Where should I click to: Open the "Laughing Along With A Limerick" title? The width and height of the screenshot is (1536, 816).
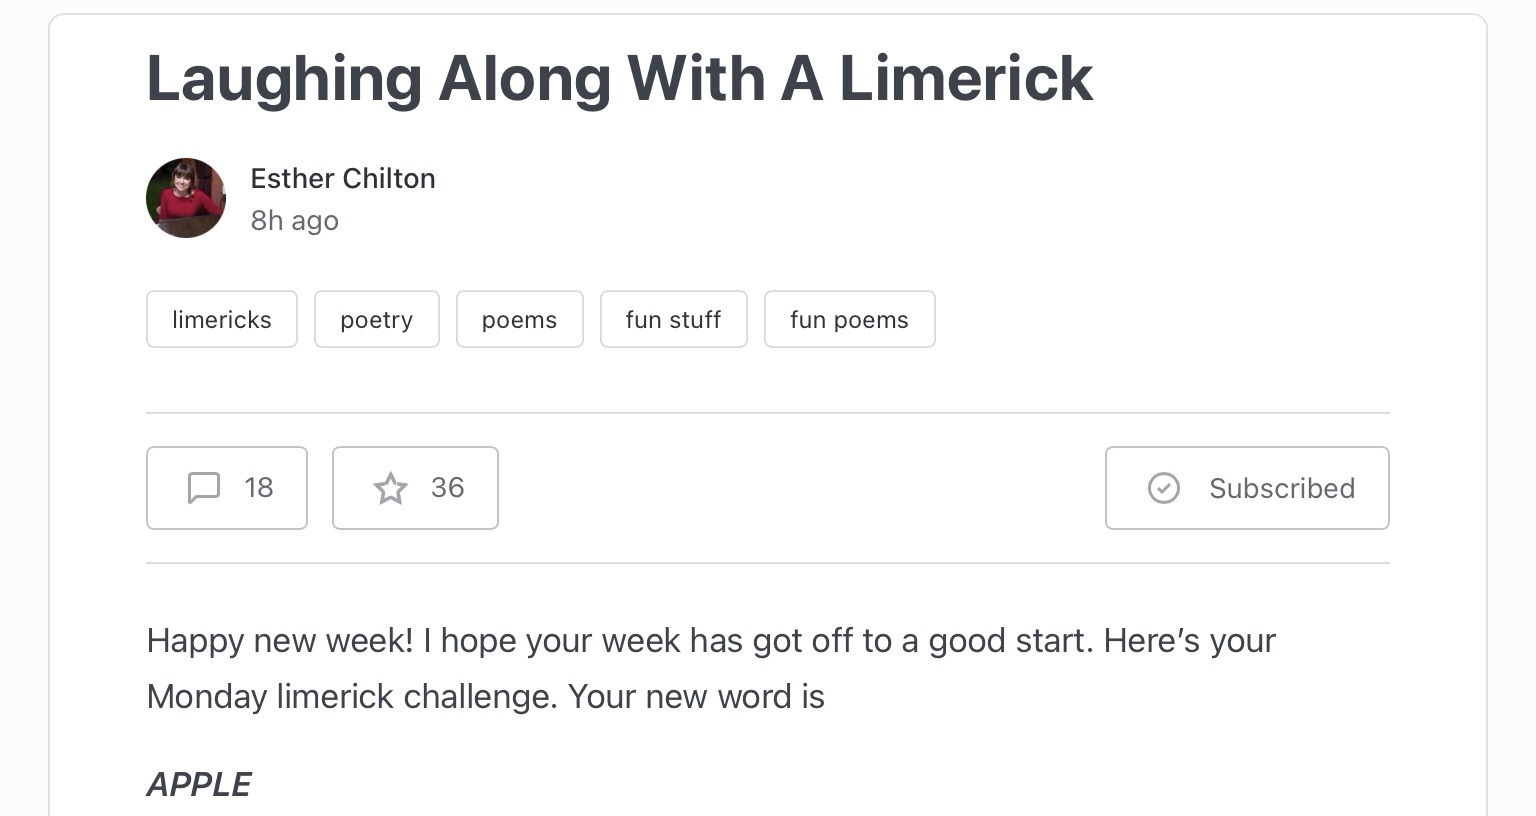(x=620, y=78)
